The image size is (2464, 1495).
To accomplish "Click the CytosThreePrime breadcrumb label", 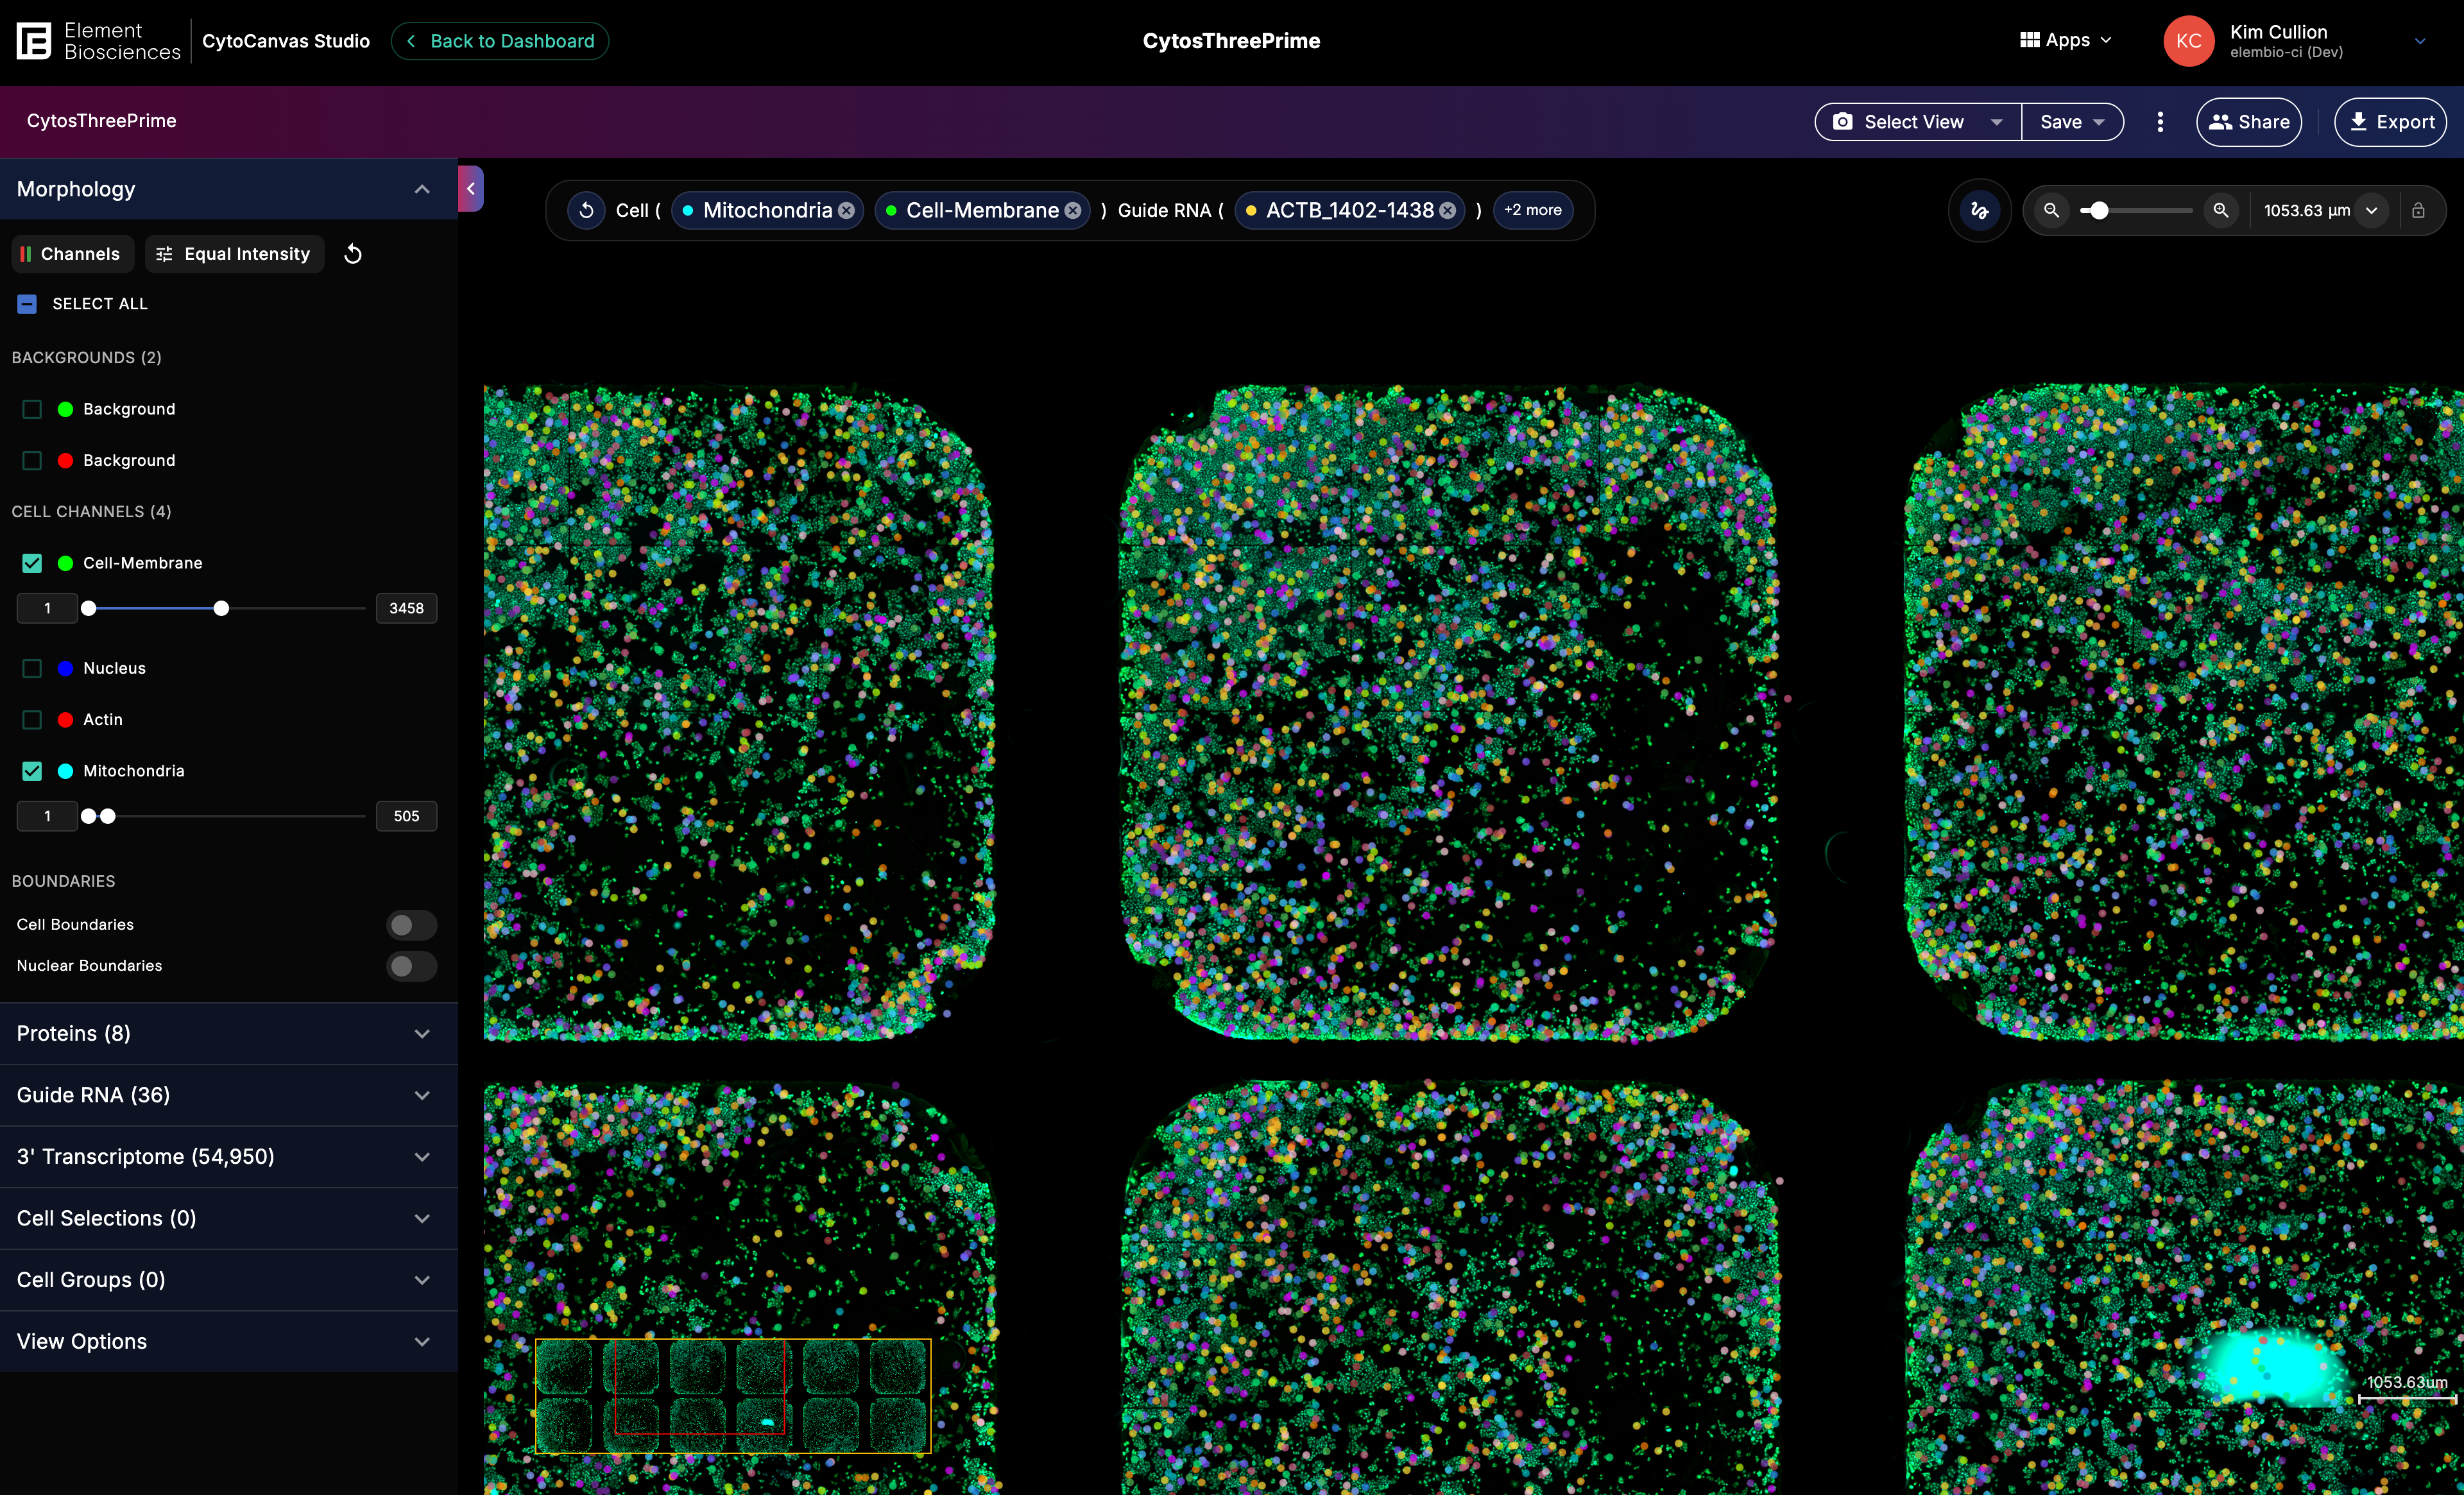I will tap(102, 121).
